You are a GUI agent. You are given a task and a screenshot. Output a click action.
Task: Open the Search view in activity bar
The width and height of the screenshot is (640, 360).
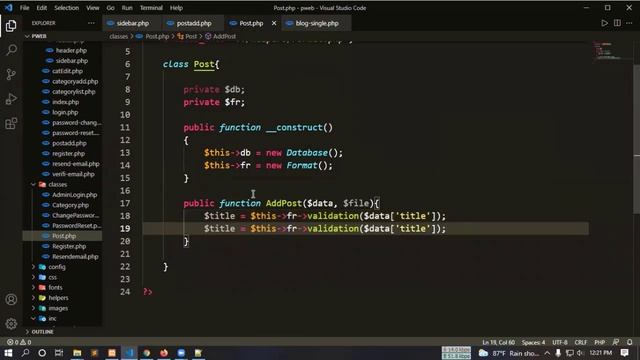coord(11,50)
